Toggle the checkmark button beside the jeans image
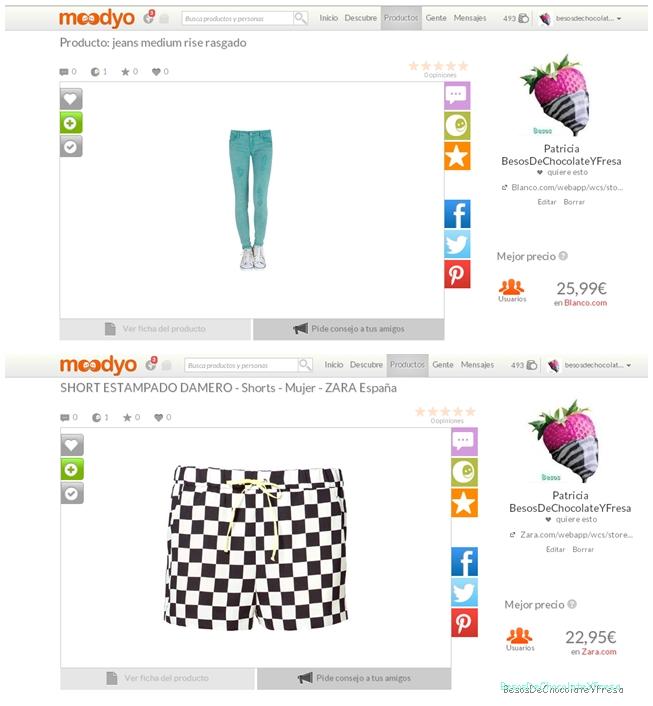Image resolution: width=653 pixels, height=706 pixels. point(71,147)
